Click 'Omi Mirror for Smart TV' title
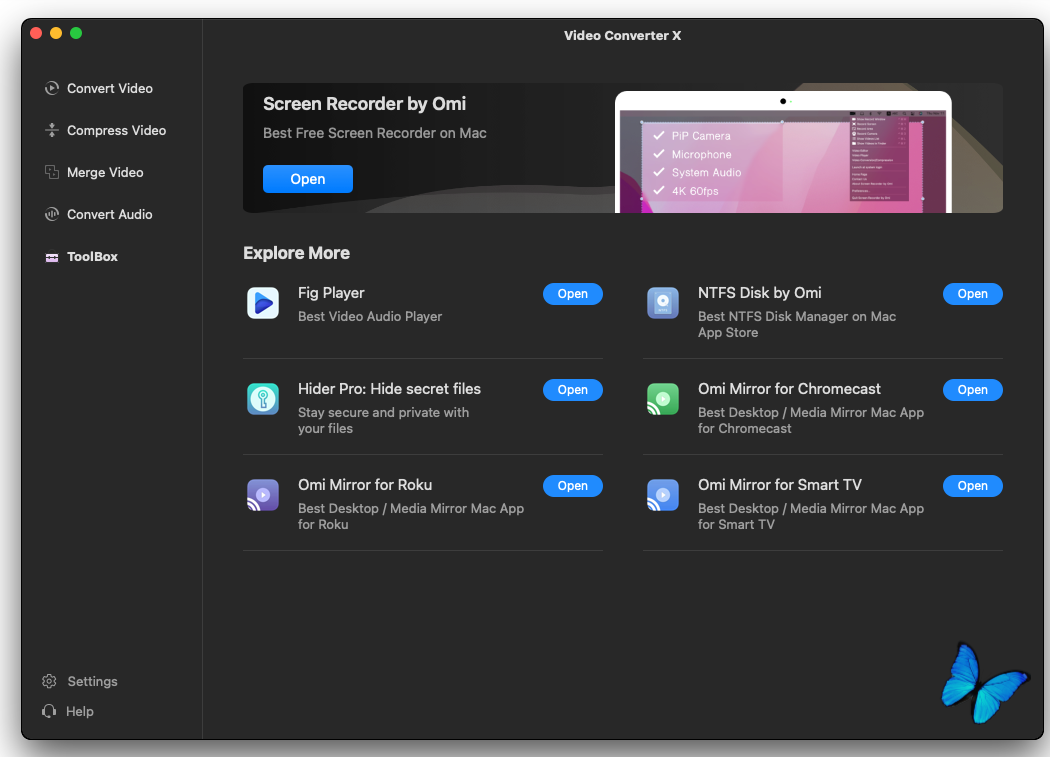 (x=779, y=484)
